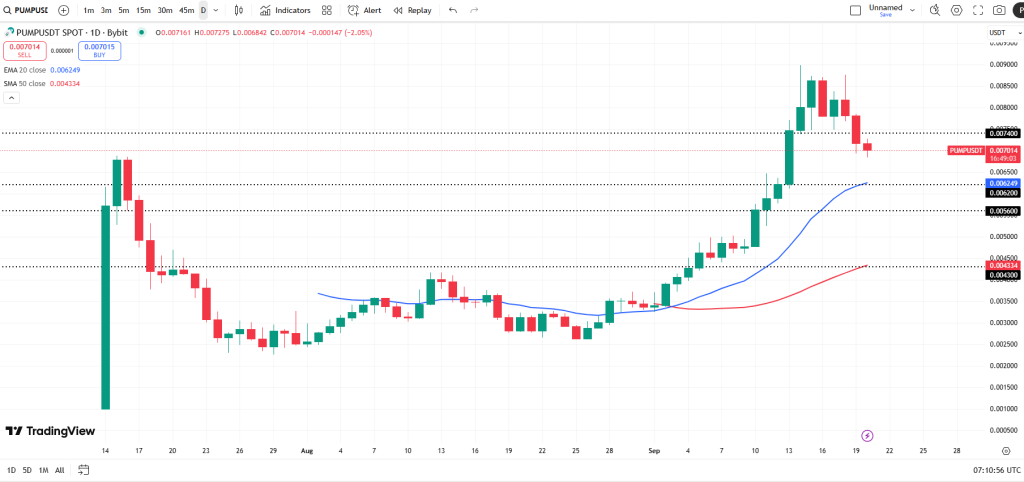This screenshot has height=482, width=1024.
Task: Open the candlestick chart type selector
Action: 238,10
